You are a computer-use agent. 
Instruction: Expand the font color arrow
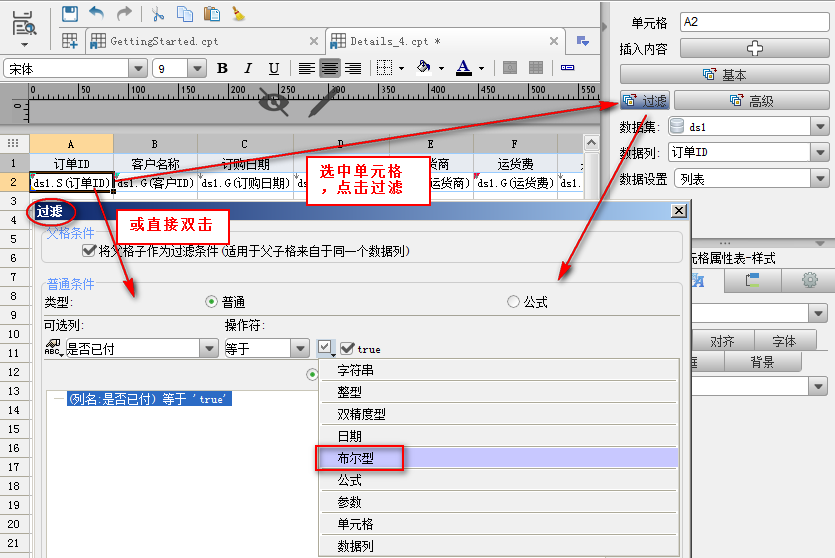[x=481, y=69]
